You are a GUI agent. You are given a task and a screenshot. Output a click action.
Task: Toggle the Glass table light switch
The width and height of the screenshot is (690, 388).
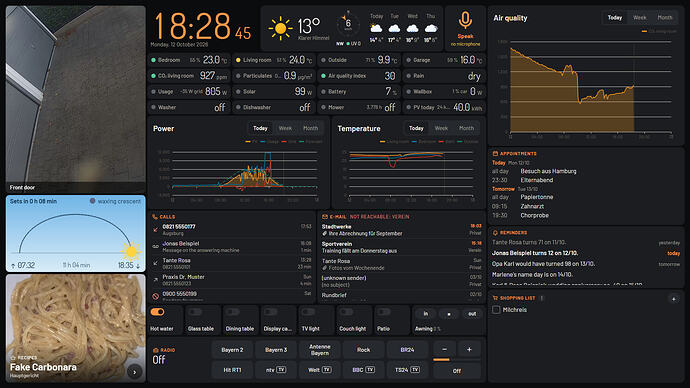195,312
